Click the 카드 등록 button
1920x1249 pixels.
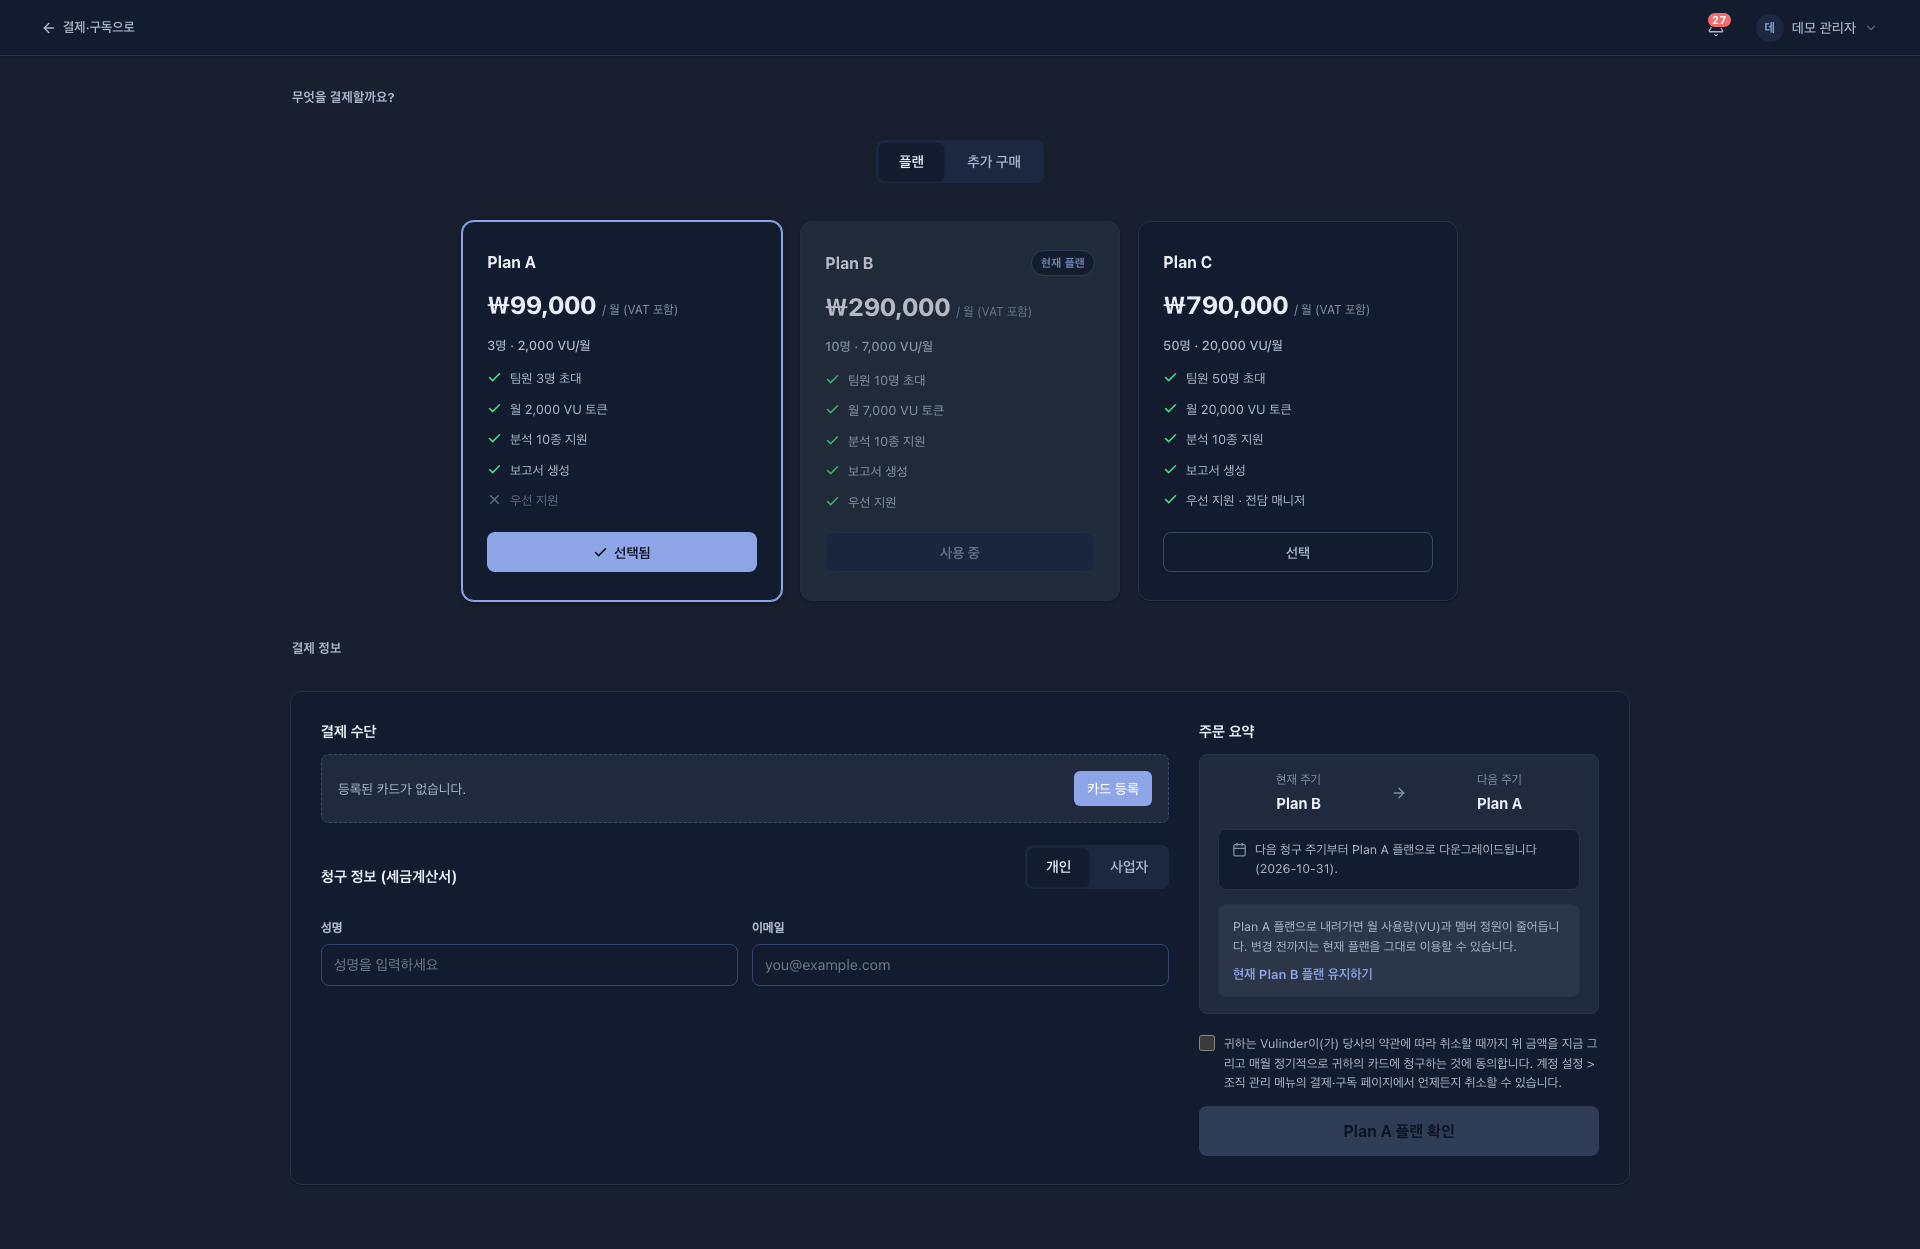click(x=1113, y=789)
